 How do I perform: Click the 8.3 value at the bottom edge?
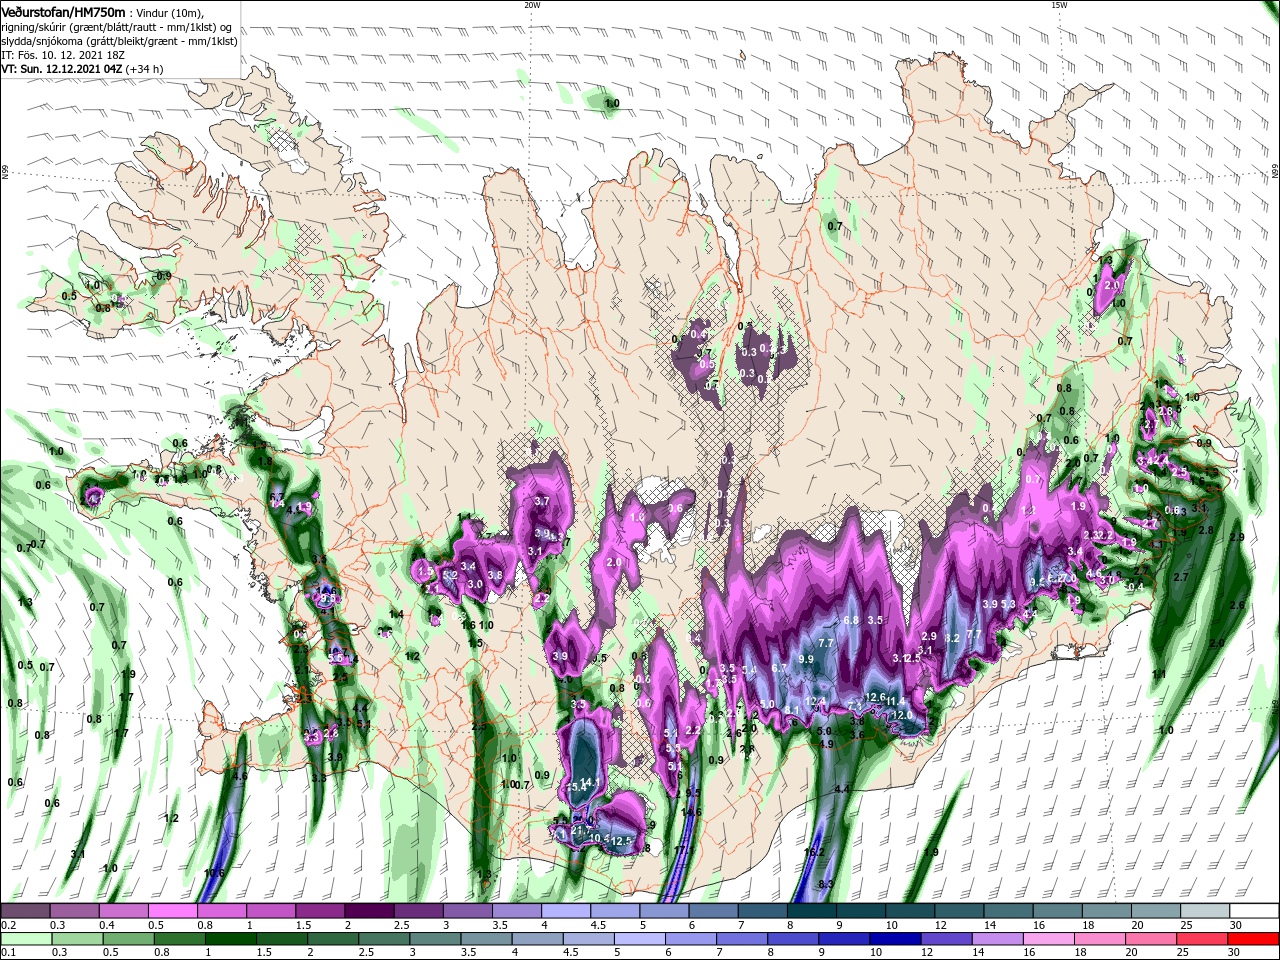point(826,885)
